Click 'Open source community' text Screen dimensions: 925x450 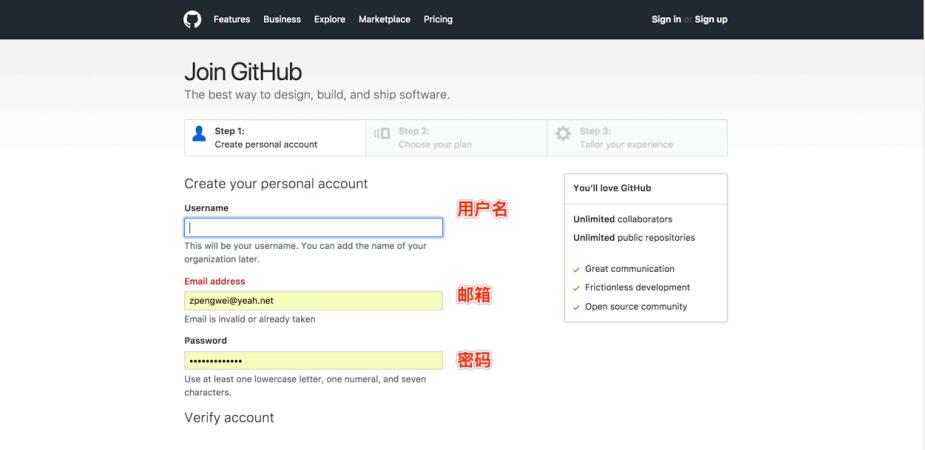coord(636,307)
